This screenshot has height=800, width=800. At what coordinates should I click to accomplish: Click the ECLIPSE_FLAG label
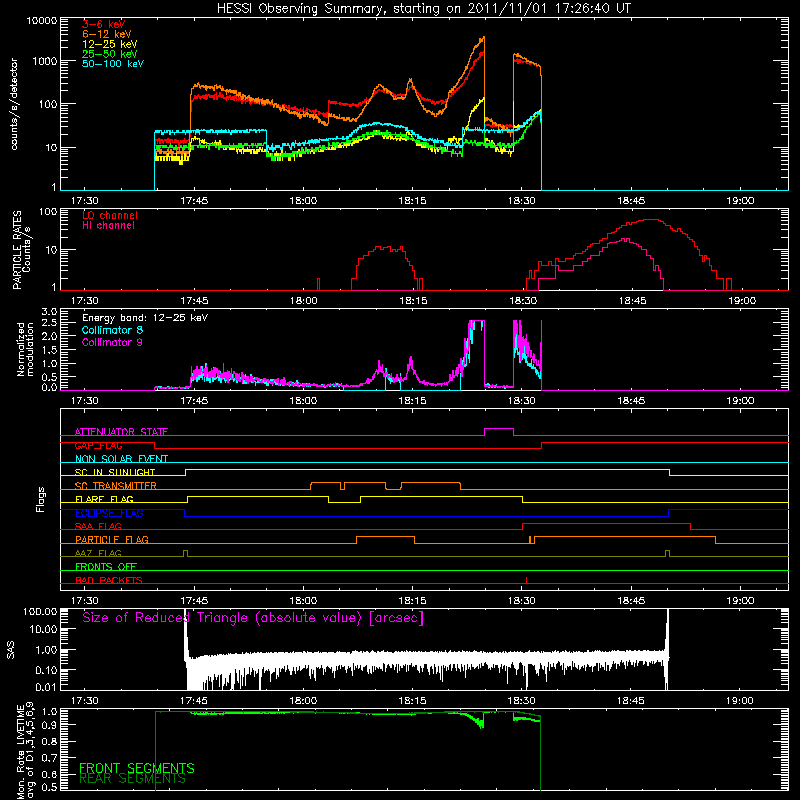click(x=109, y=513)
